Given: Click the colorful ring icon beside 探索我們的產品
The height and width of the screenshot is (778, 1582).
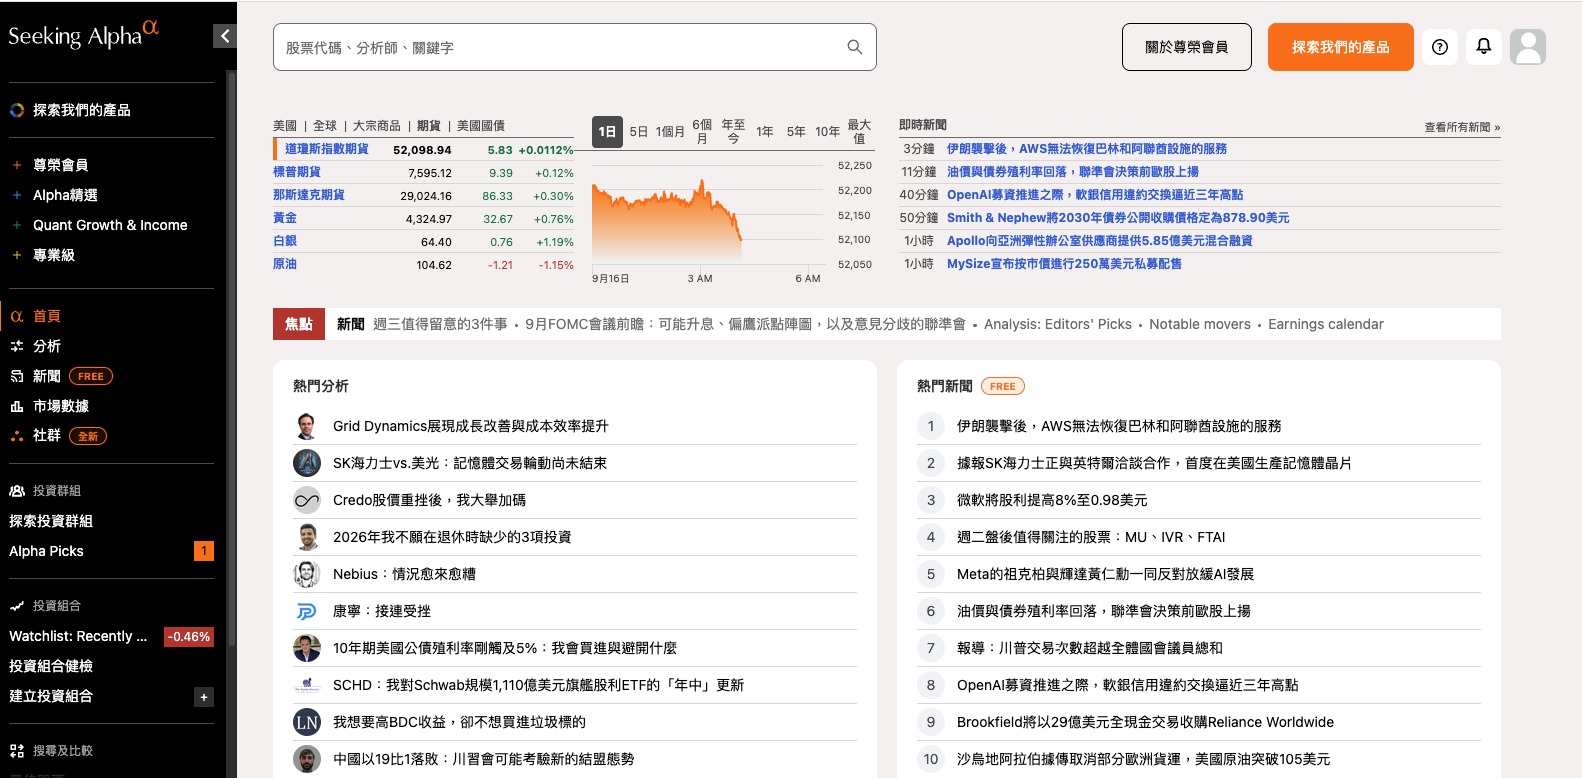Looking at the screenshot, I should 17,110.
